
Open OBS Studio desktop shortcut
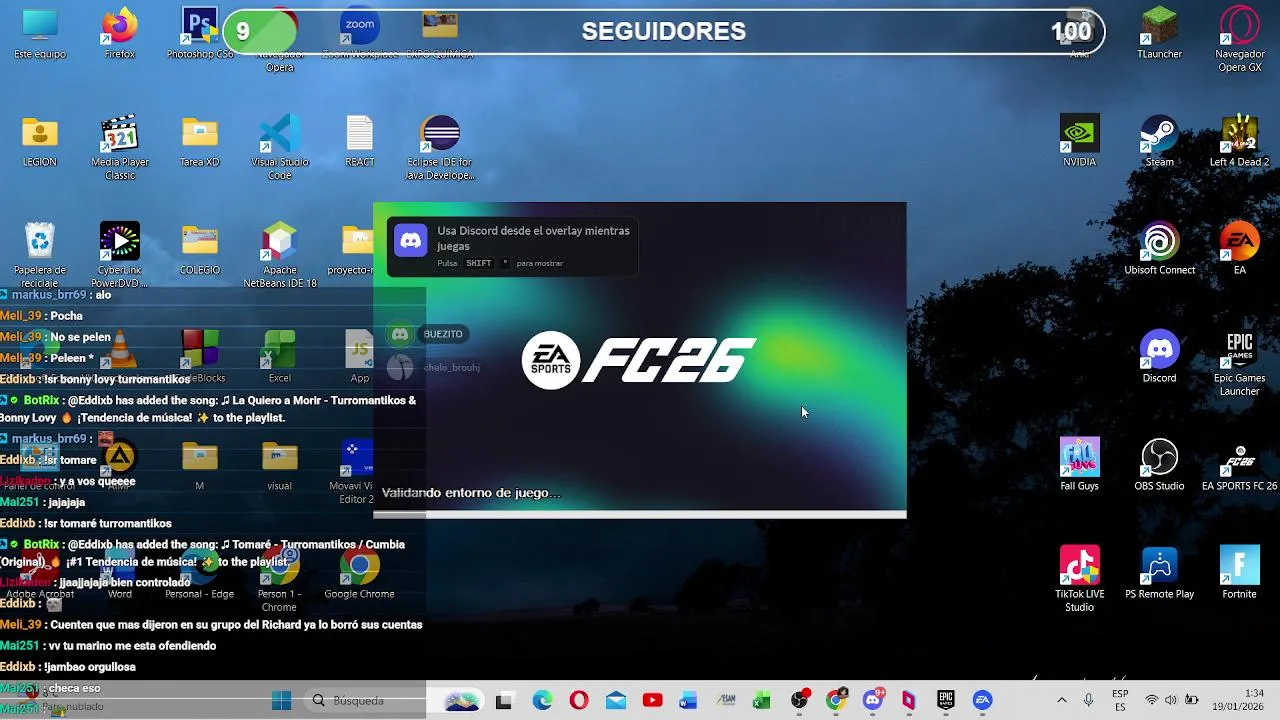tap(1160, 466)
